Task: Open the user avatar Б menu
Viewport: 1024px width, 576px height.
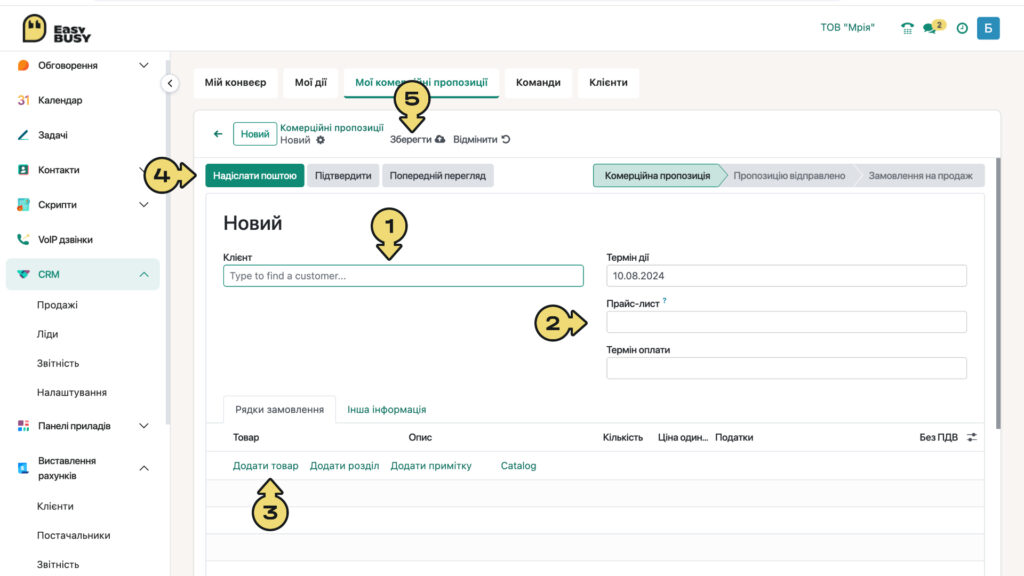Action: tap(988, 28)
